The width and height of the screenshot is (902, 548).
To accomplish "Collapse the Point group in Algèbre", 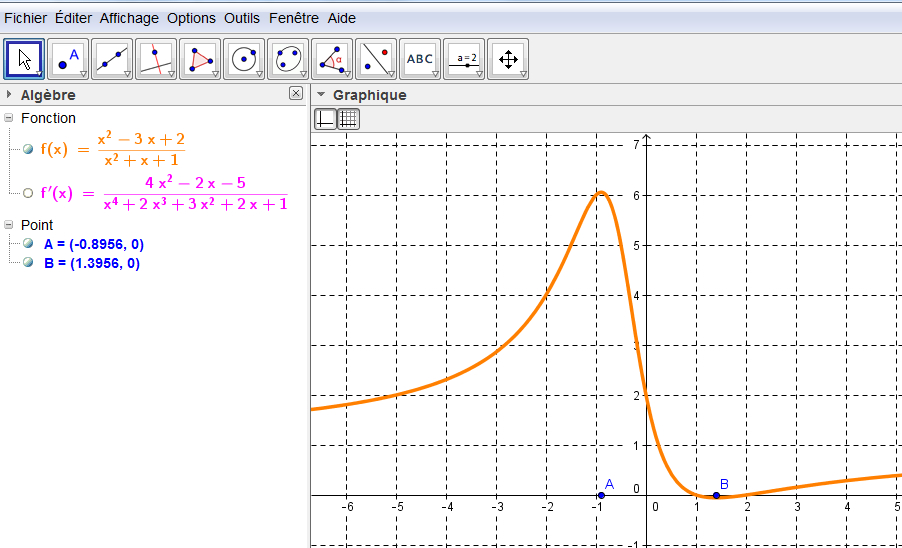I will [10, 225].
